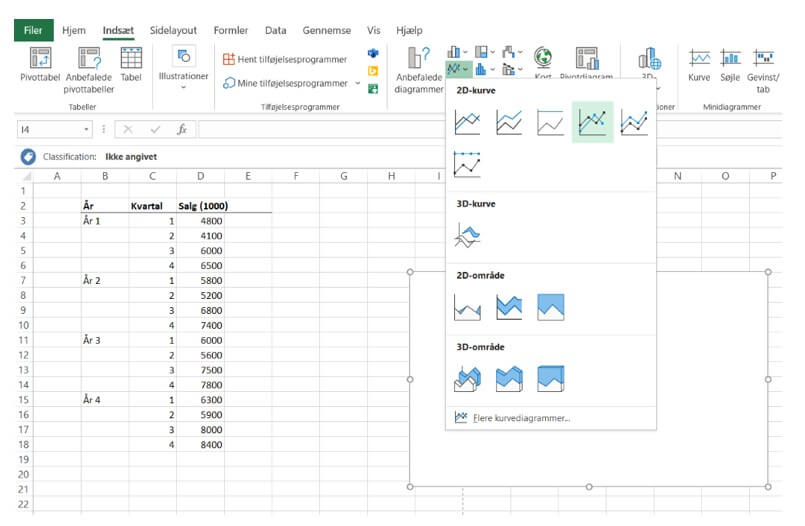Select the last 3D-område chart option
Image resolution: width=805 pixels, height=526 pixels.
pyautogui.click(x=551, y=378)
